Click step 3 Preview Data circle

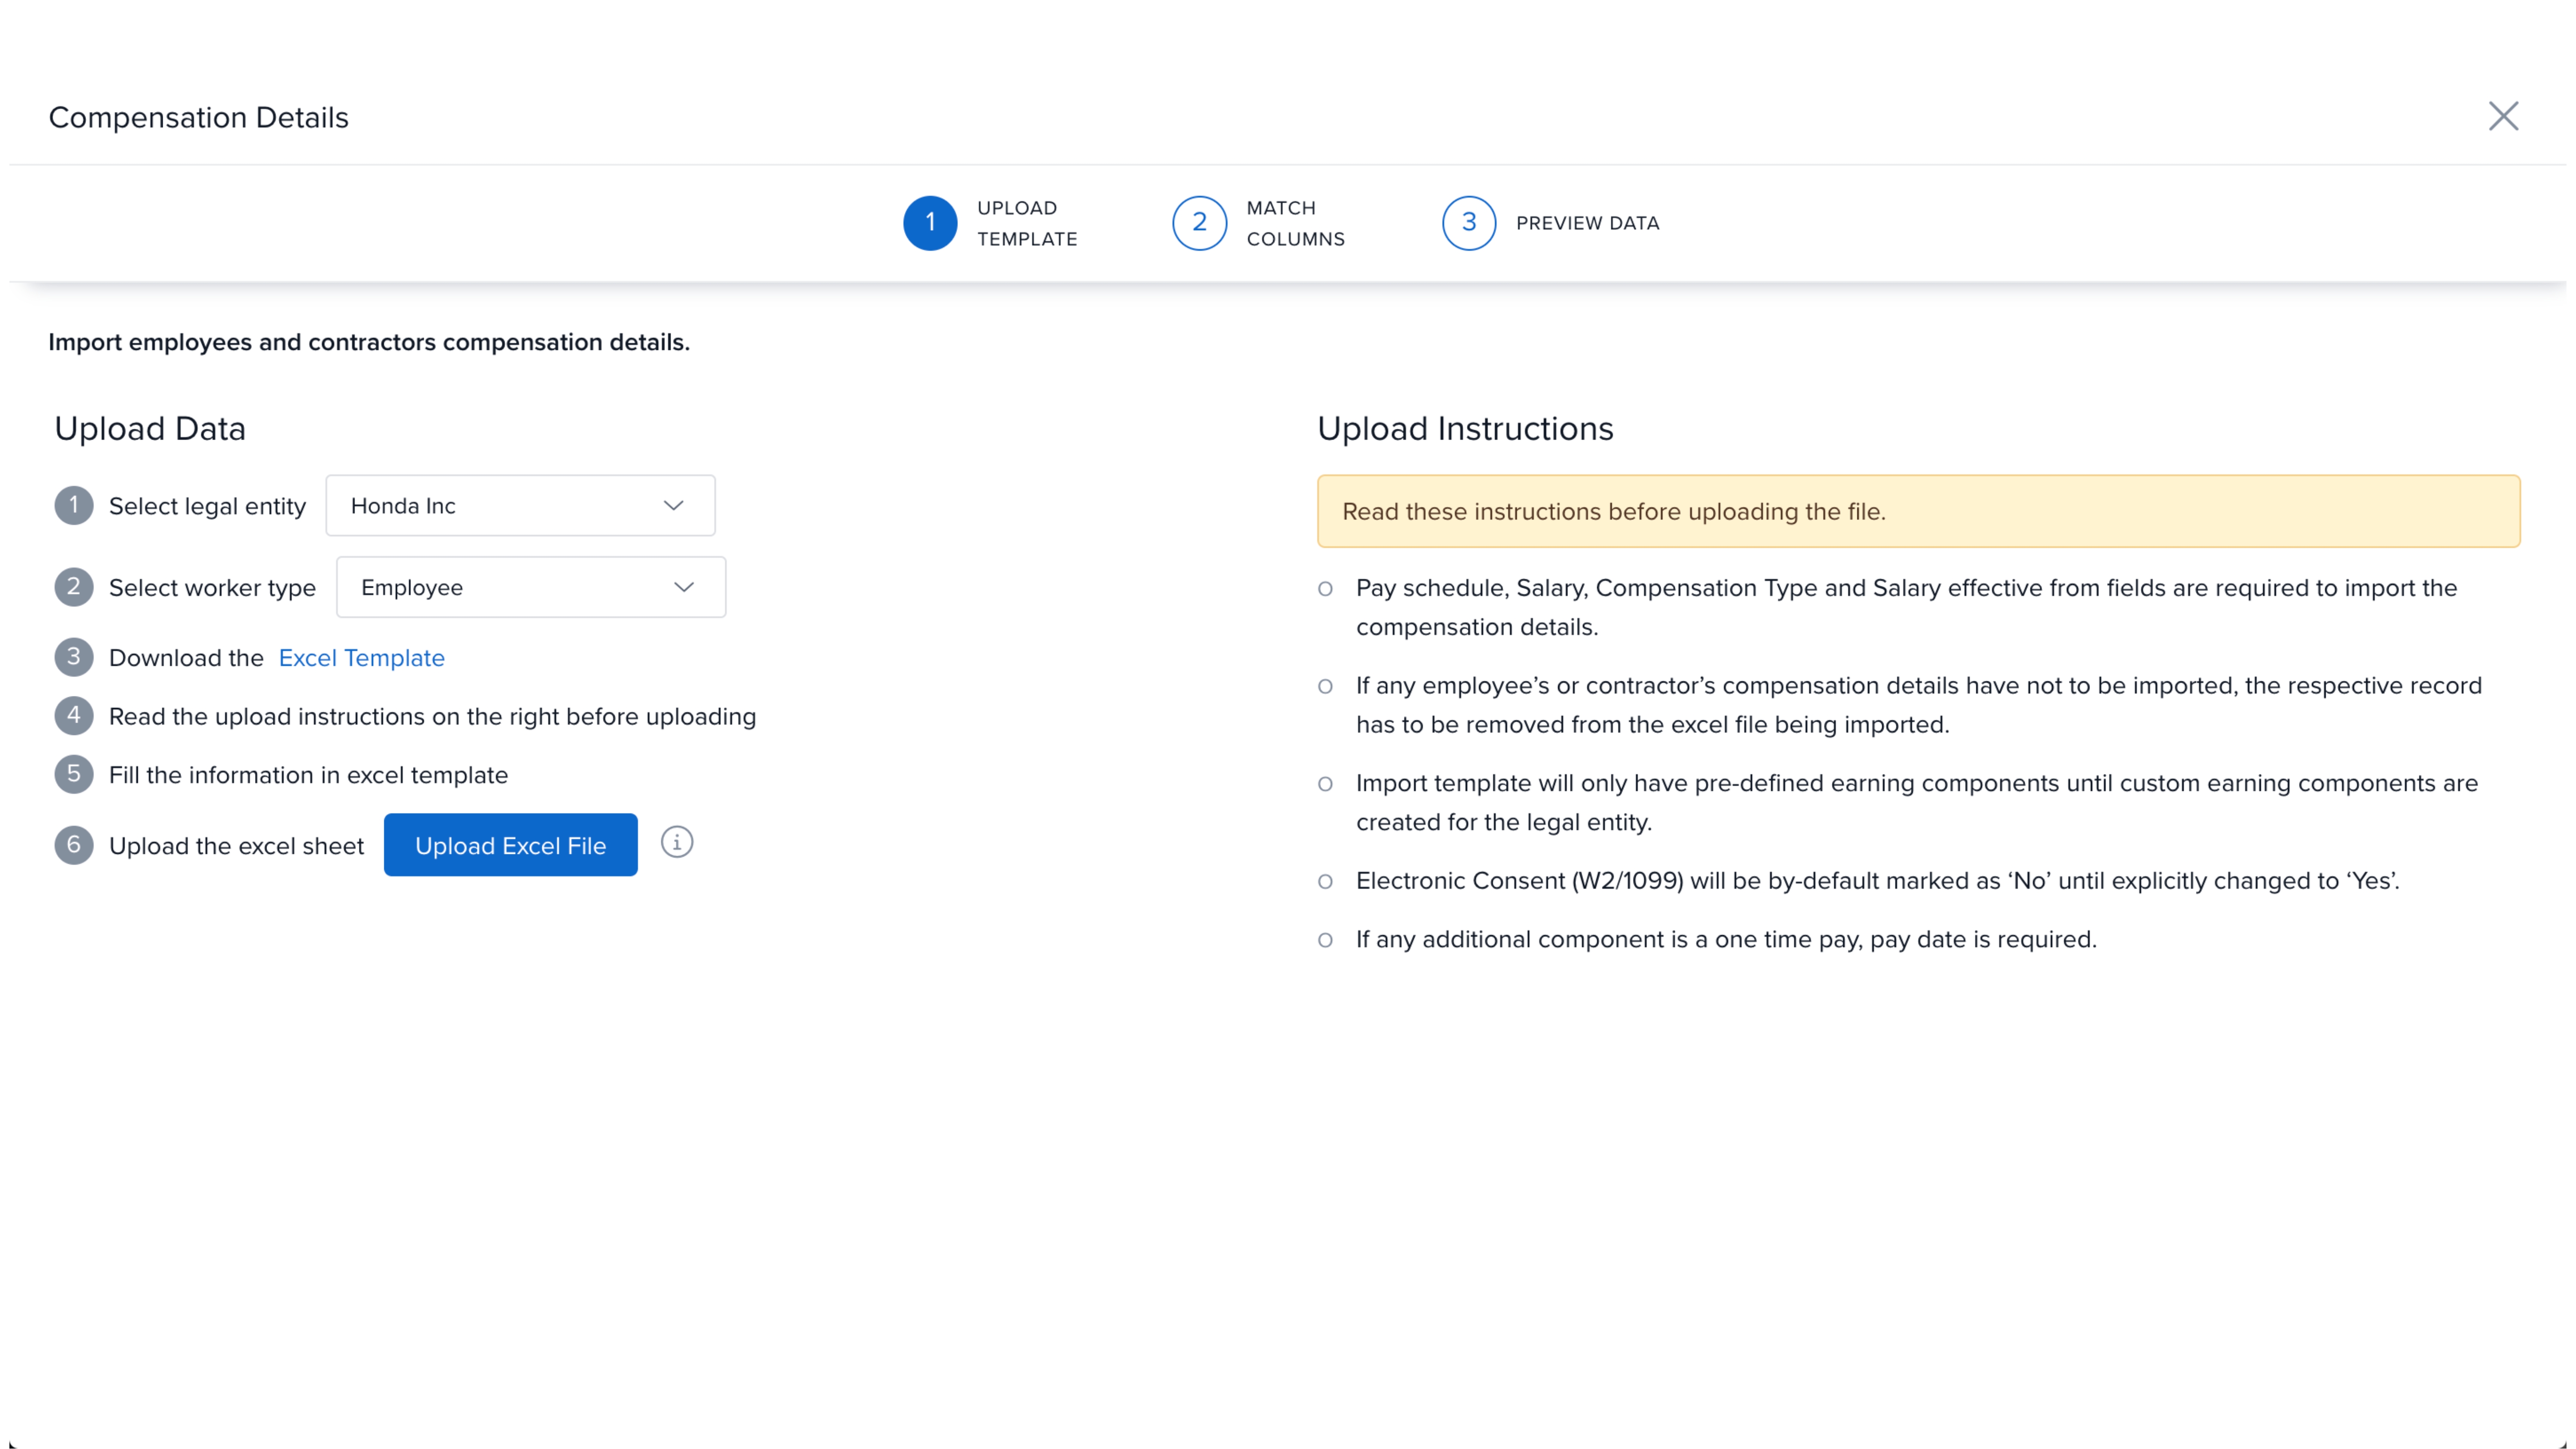tap(1468, 223)
